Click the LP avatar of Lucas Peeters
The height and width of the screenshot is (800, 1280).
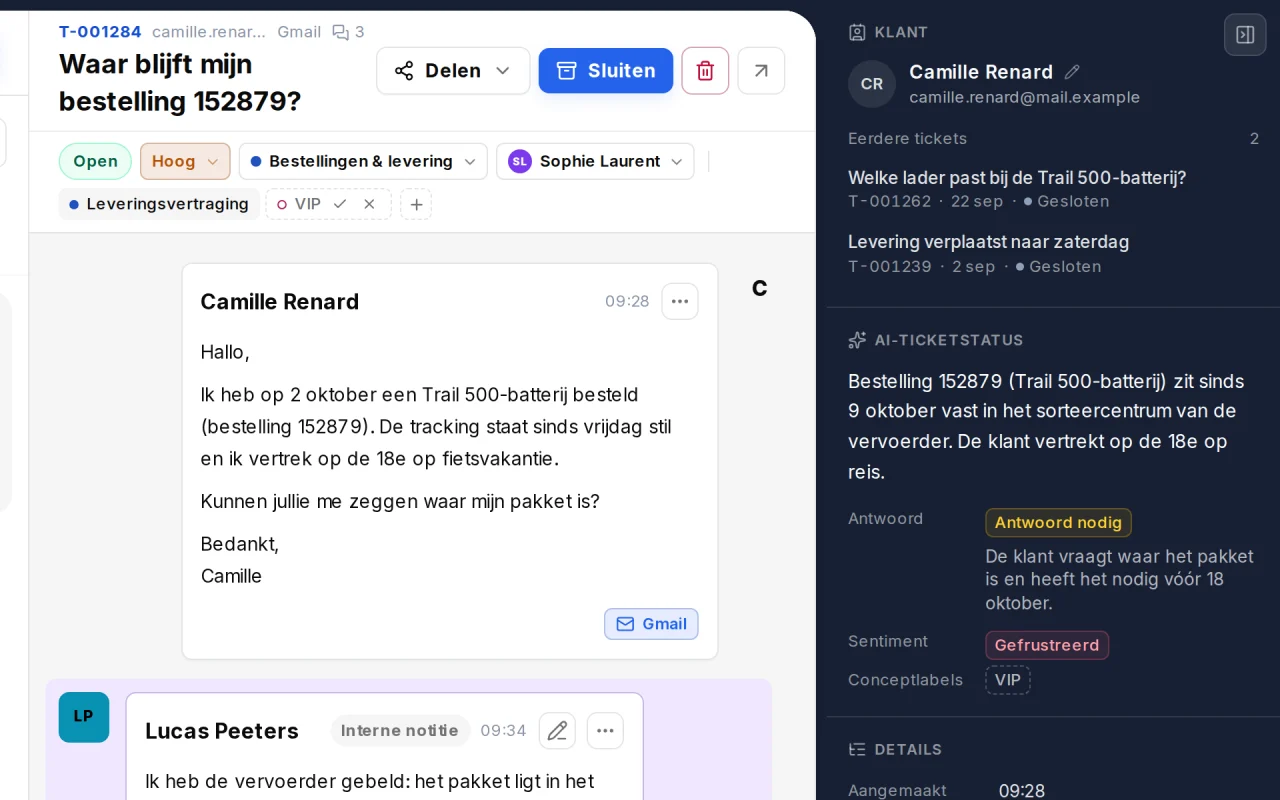point(84,717)
